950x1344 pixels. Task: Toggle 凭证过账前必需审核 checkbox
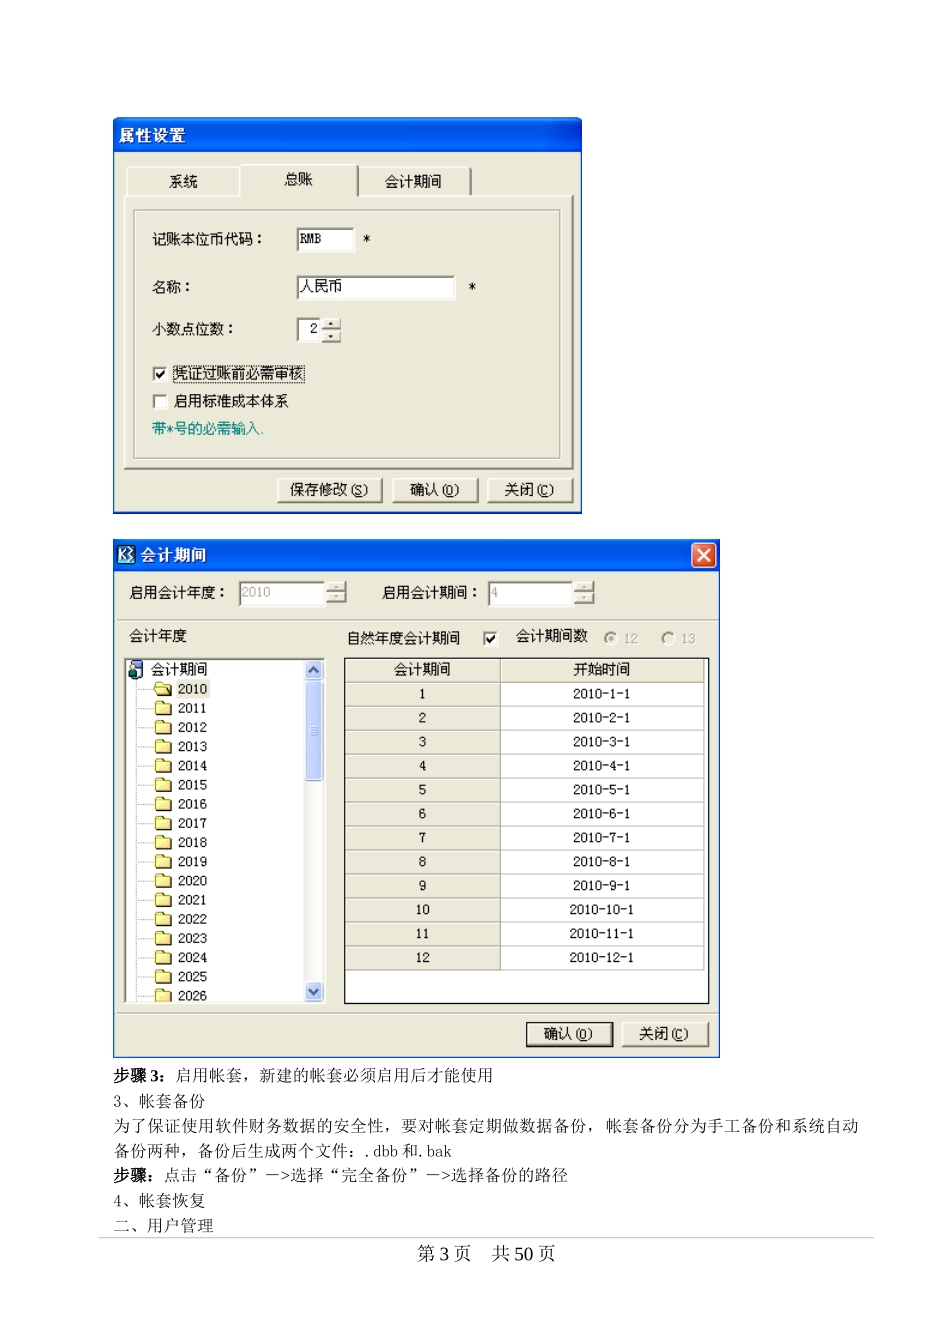click(160, 374)
